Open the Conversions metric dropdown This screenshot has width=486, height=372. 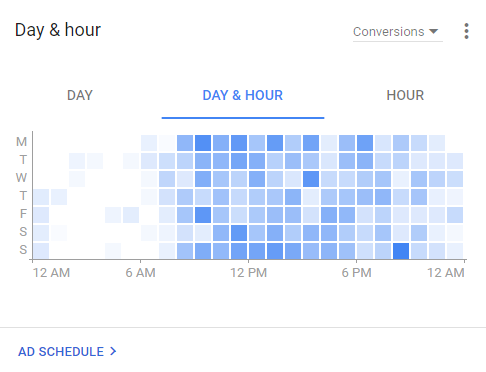398,32
